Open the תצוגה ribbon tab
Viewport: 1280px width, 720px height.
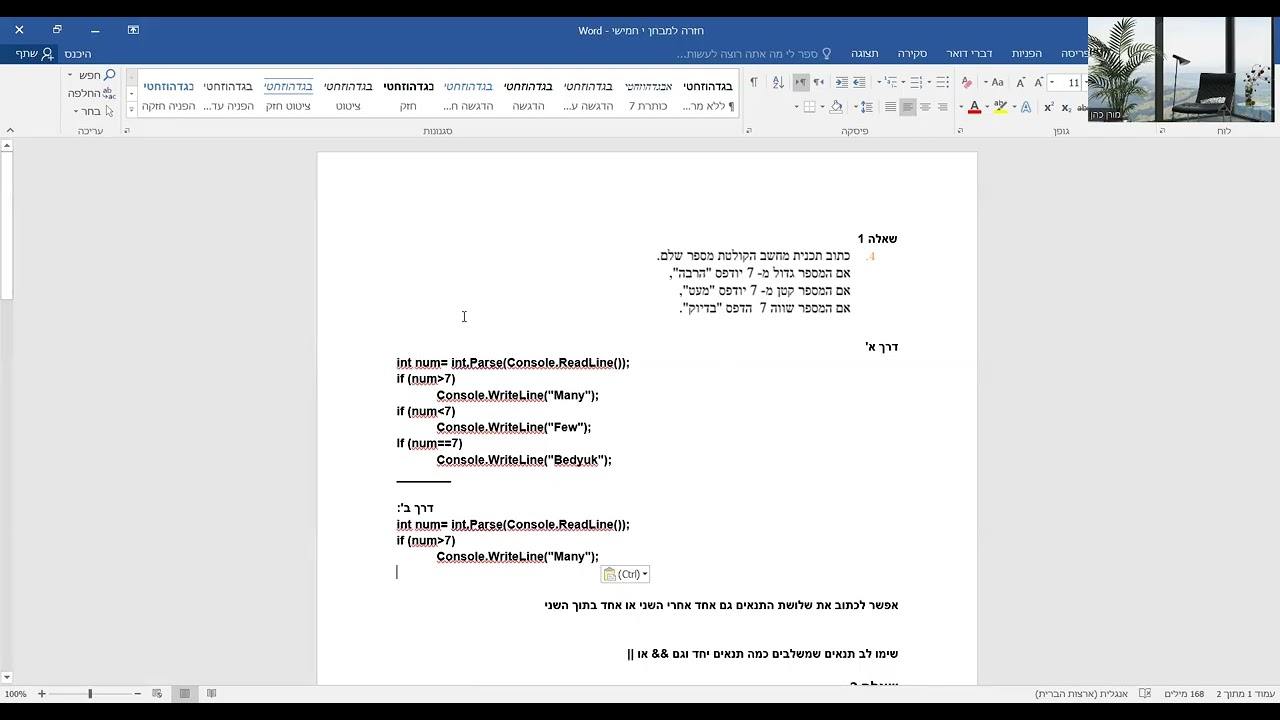[864, 53]
